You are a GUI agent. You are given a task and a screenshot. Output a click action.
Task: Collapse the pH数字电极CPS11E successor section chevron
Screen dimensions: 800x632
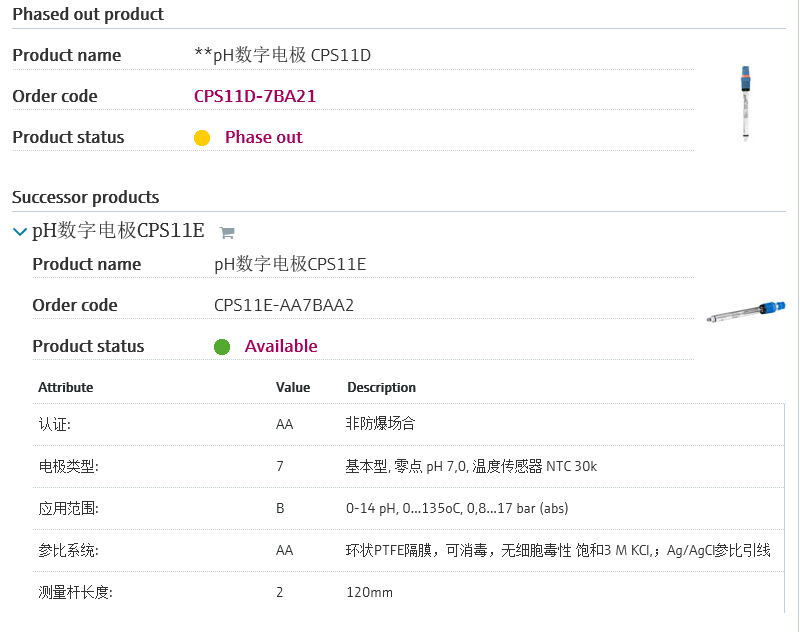click(19, 232)
